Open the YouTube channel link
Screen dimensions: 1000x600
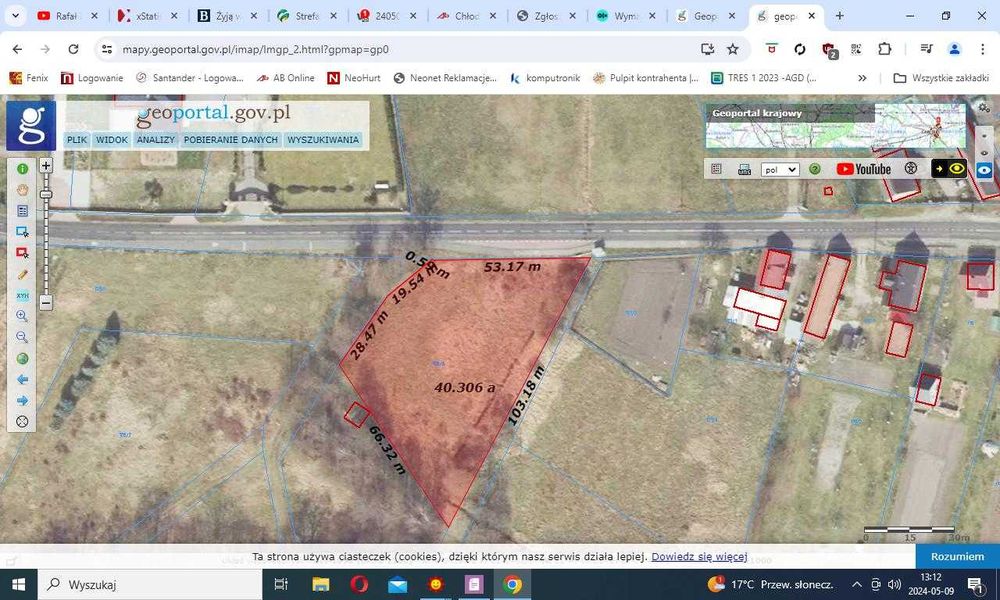click(864, 169)
